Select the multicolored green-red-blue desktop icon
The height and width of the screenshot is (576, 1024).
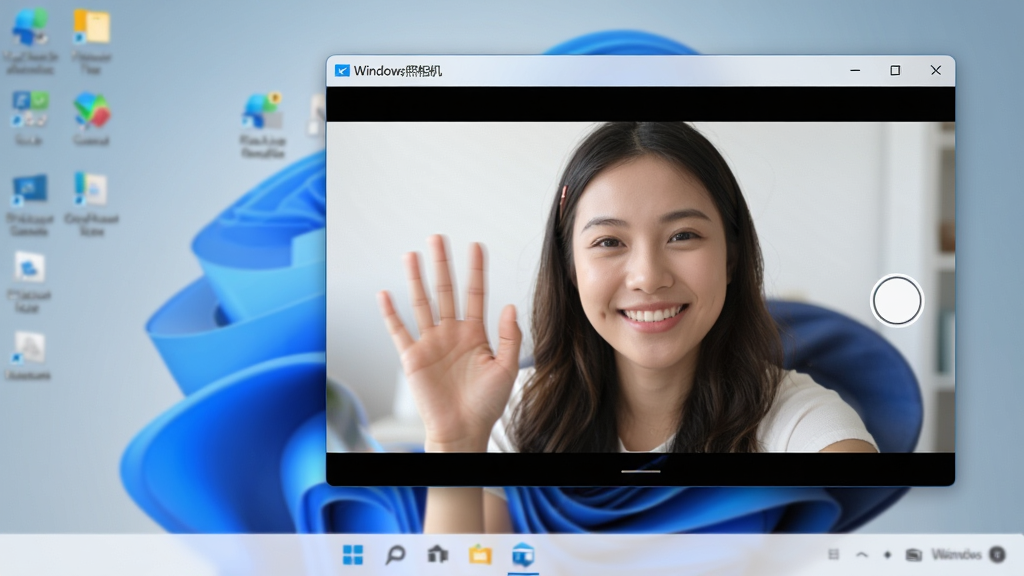point(91,110)
